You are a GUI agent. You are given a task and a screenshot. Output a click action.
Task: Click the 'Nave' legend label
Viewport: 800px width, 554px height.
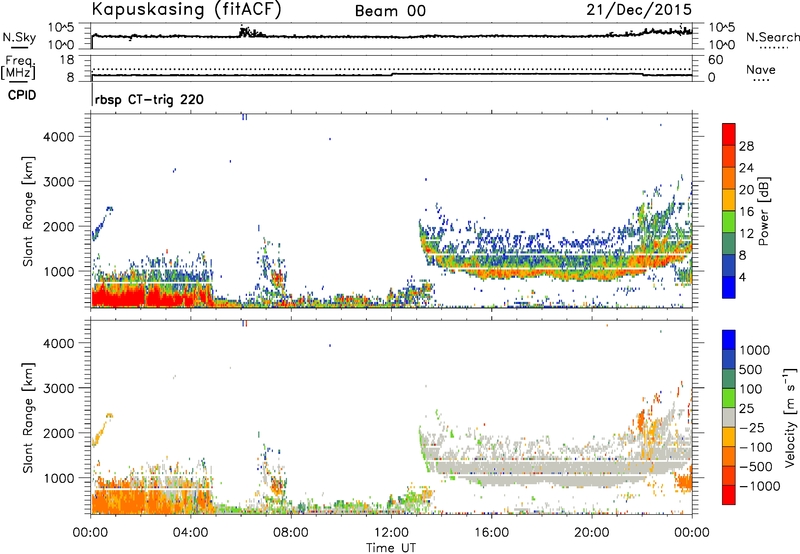pyautogui.click(x=761, y=69)
